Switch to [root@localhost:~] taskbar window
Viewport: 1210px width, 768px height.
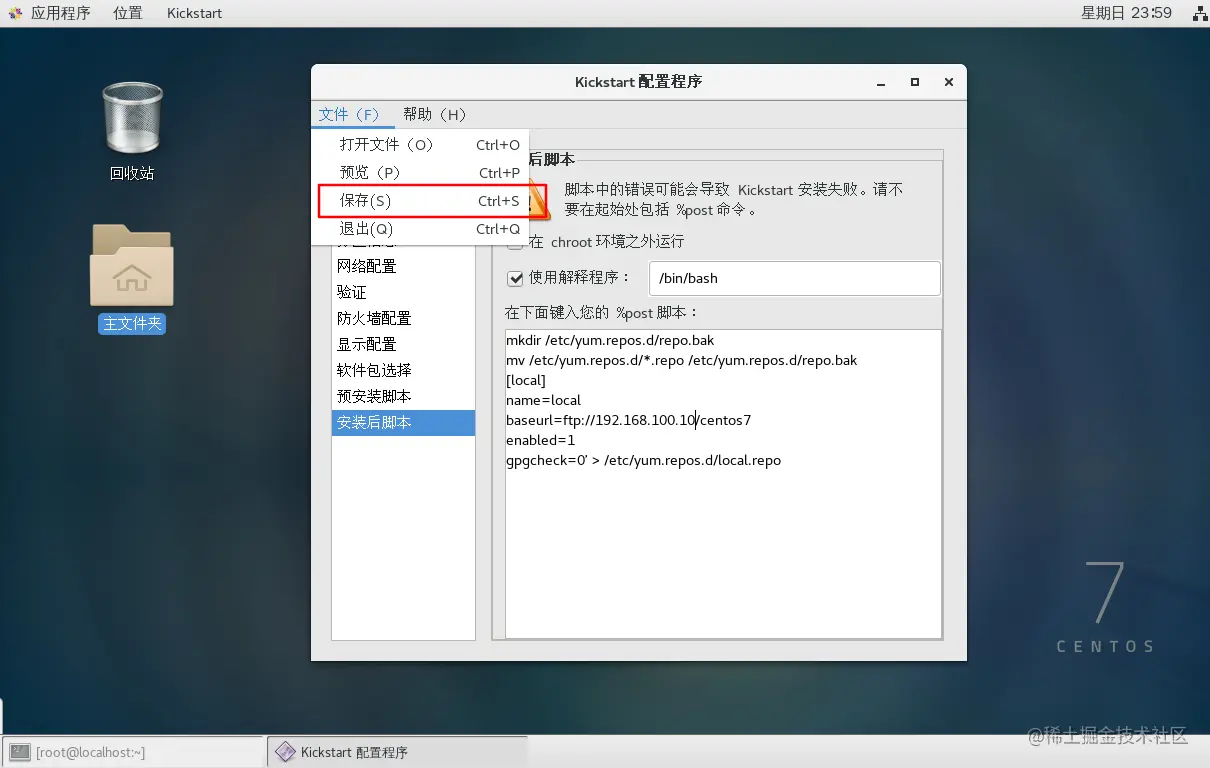click(x=133, y=752)
